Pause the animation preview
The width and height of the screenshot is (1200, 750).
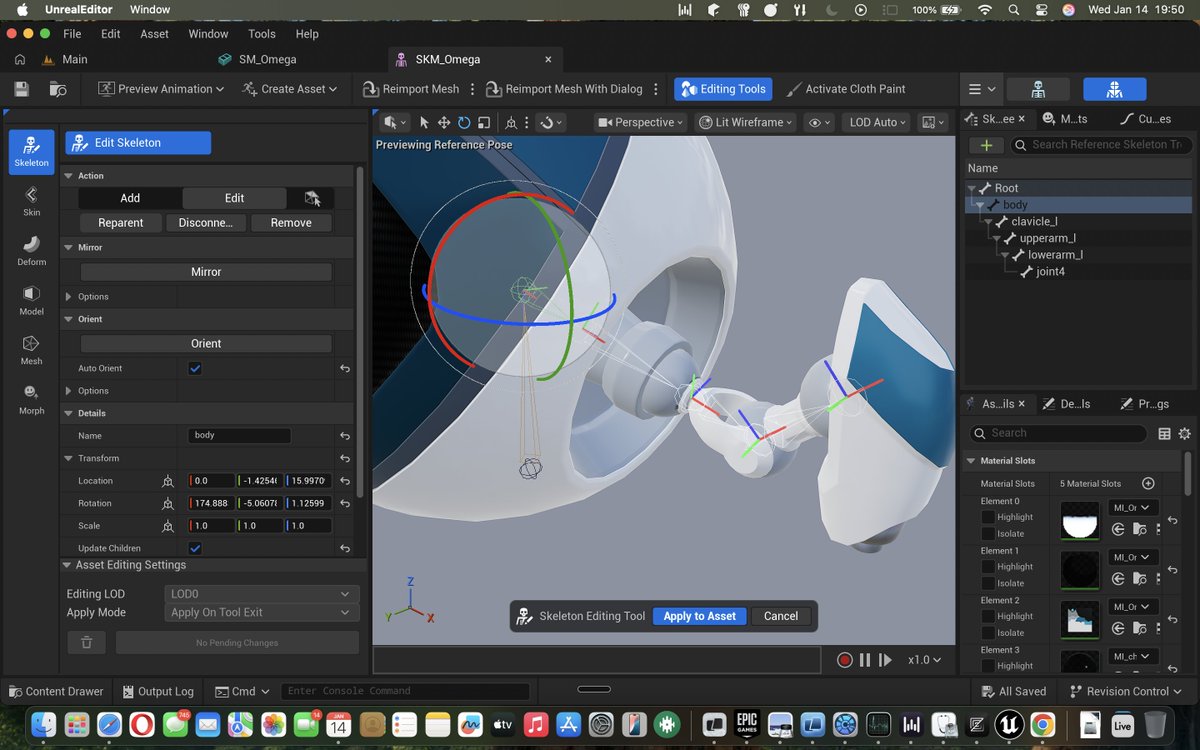pyautogui.click(x=865, y=660)
